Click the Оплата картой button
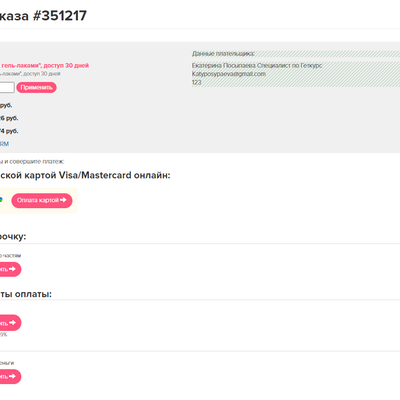Image resolution: width=400 pixels, height=400 pixels. (42, 200)
